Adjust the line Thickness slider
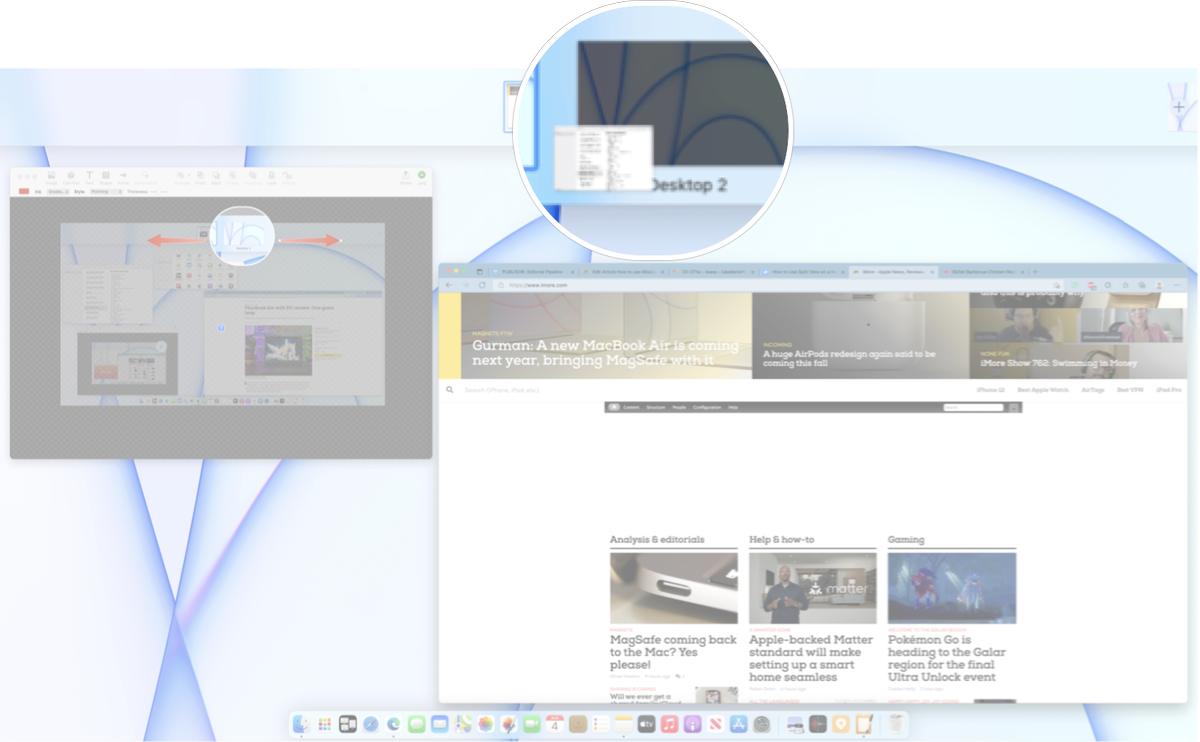1200x742 pixels. click(x=160, y=191)
